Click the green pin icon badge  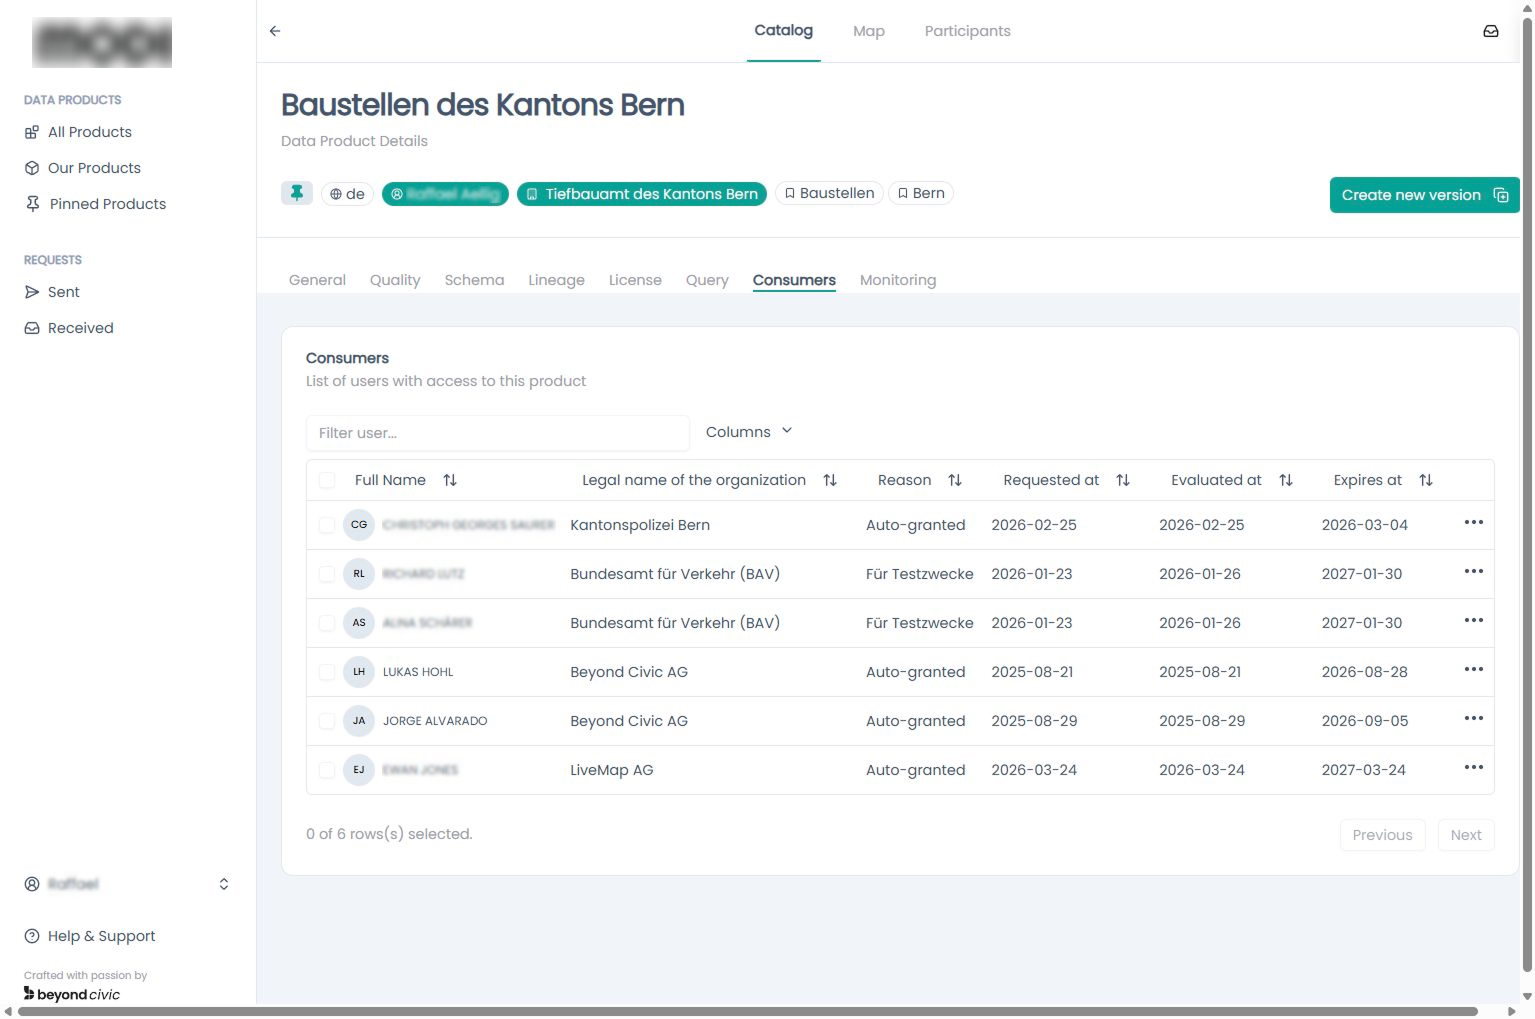(297, 193)
